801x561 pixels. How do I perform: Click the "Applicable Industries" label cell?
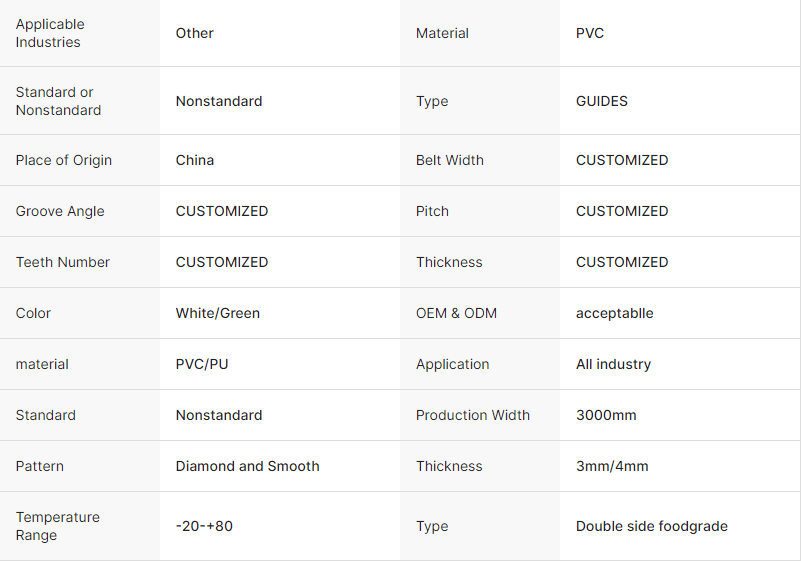click(50, 33)
